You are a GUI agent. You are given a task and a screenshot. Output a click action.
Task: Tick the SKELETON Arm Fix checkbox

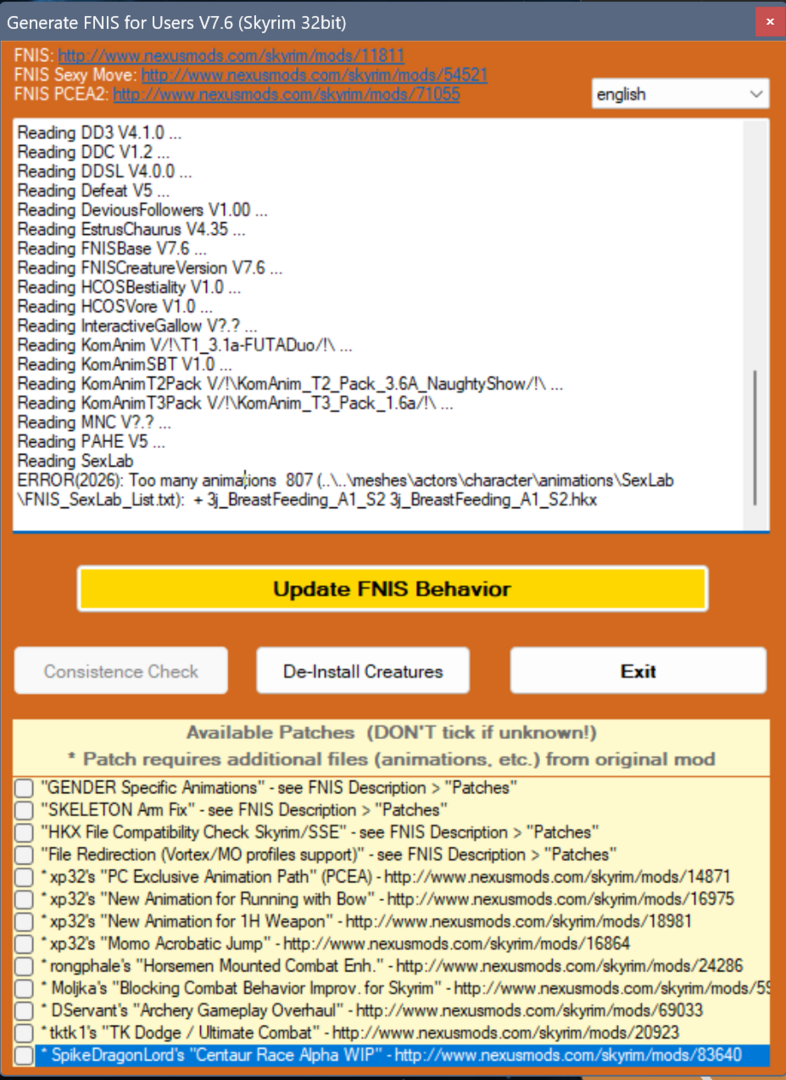[24, 810]
